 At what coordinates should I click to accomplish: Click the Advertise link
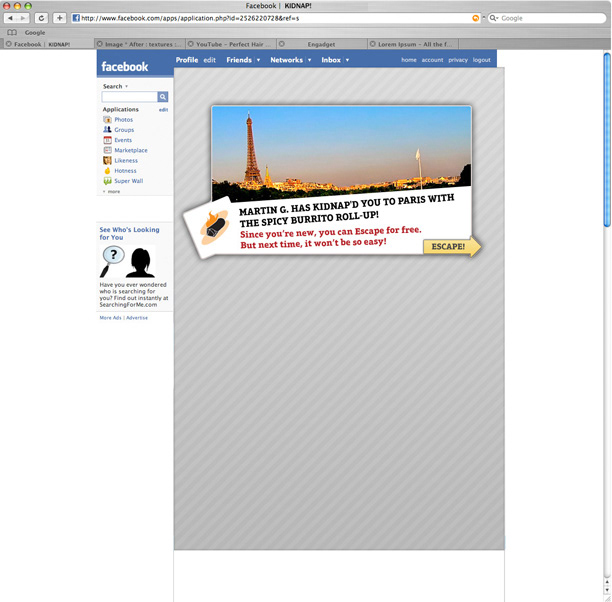click(x=137, y=318)
